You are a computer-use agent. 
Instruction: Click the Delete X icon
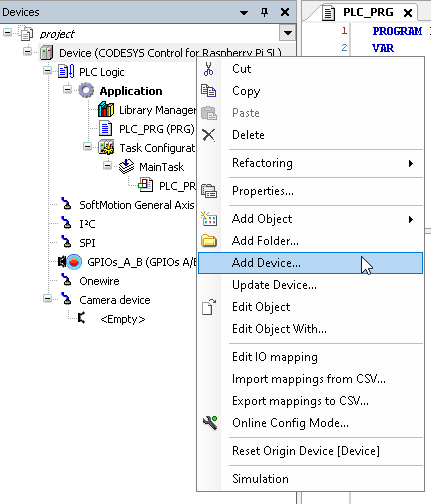coord(209,135)
